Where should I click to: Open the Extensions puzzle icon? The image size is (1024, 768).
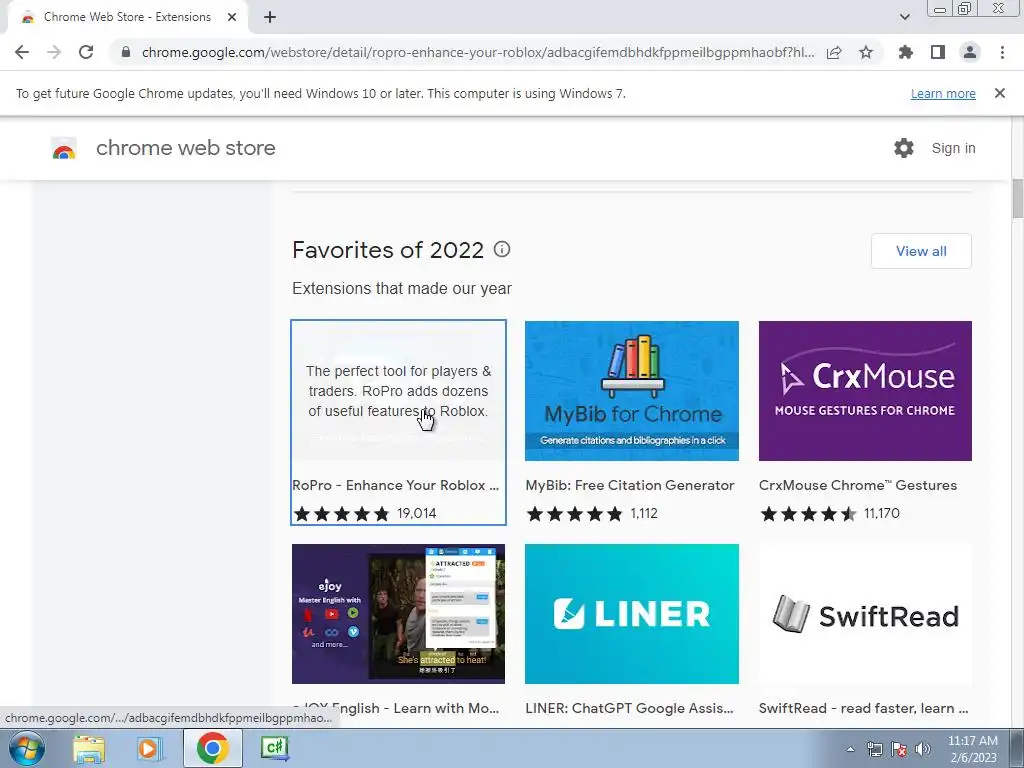[906, 52]
